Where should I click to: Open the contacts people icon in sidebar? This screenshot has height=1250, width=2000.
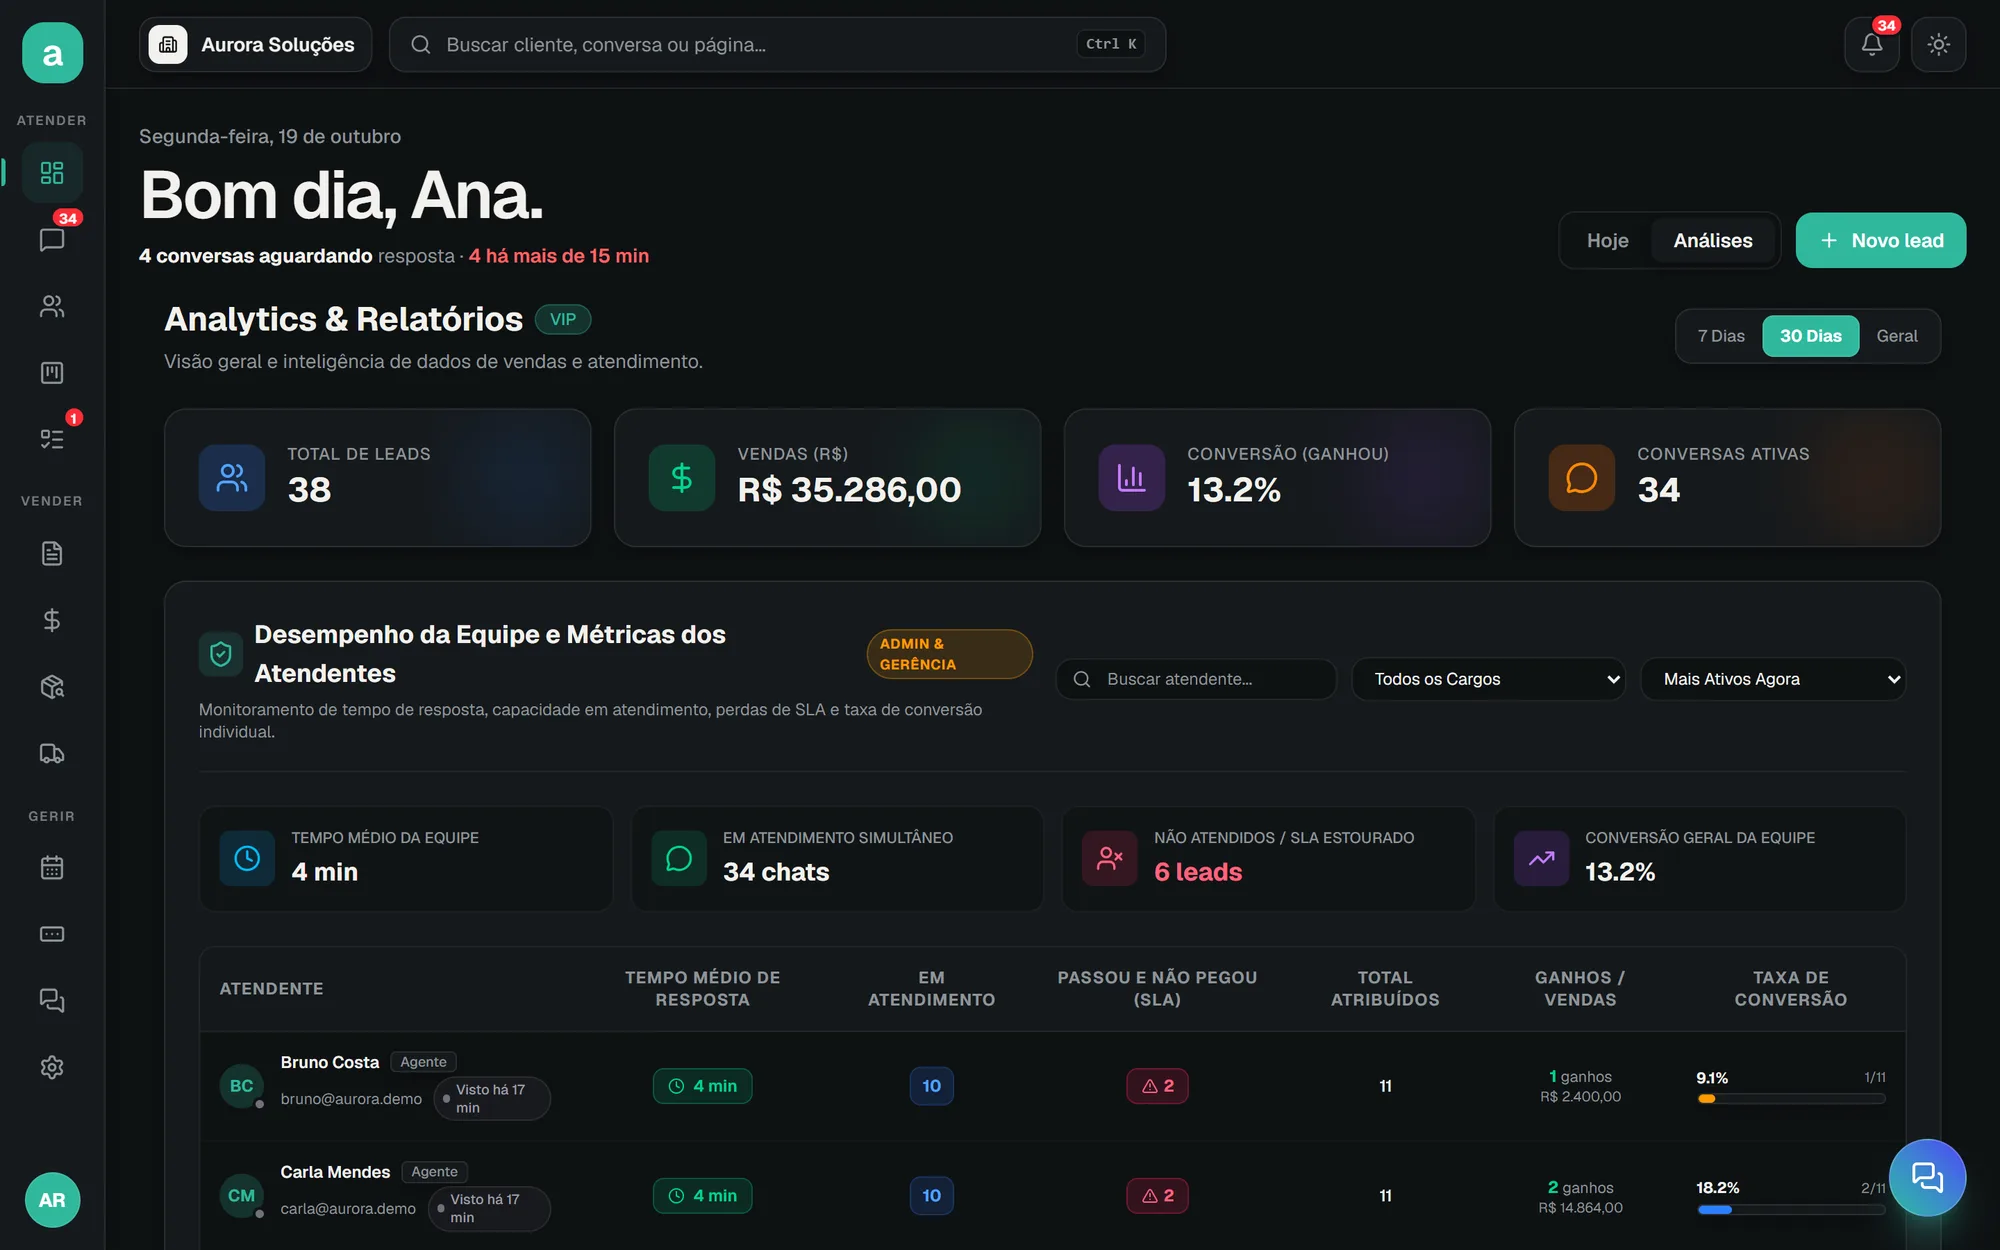pos(52,306)
